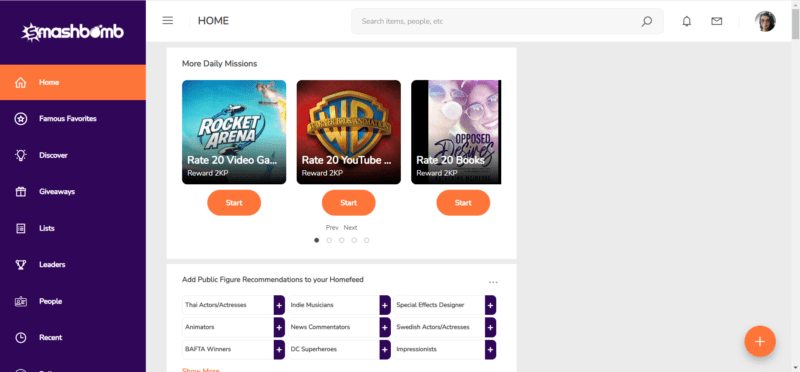Open notifications bell icon
The image size is (800, 372).
pyautogui.click(x=687, y=21)
